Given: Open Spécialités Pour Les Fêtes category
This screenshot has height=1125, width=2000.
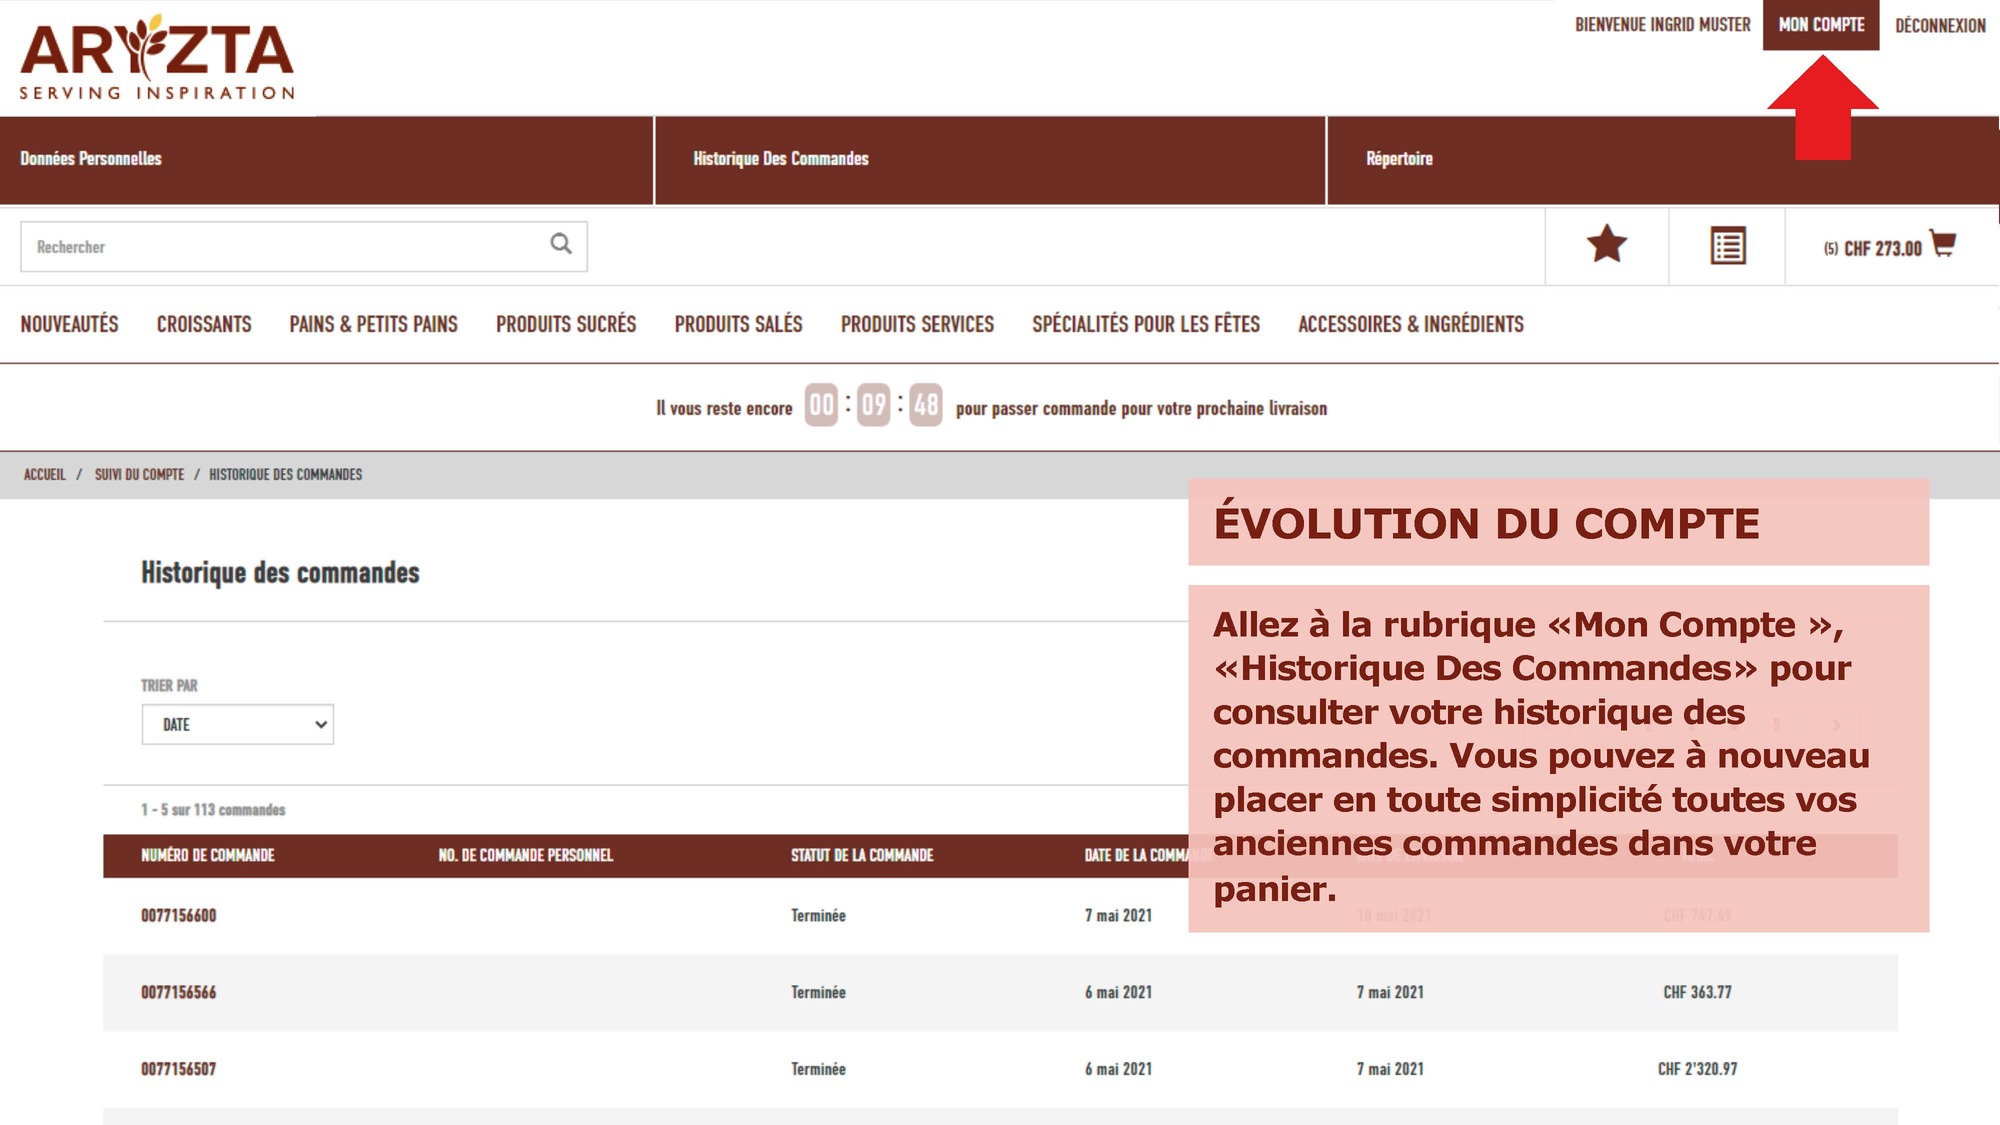Looking at the screenshot, I should click(1146, 324).
